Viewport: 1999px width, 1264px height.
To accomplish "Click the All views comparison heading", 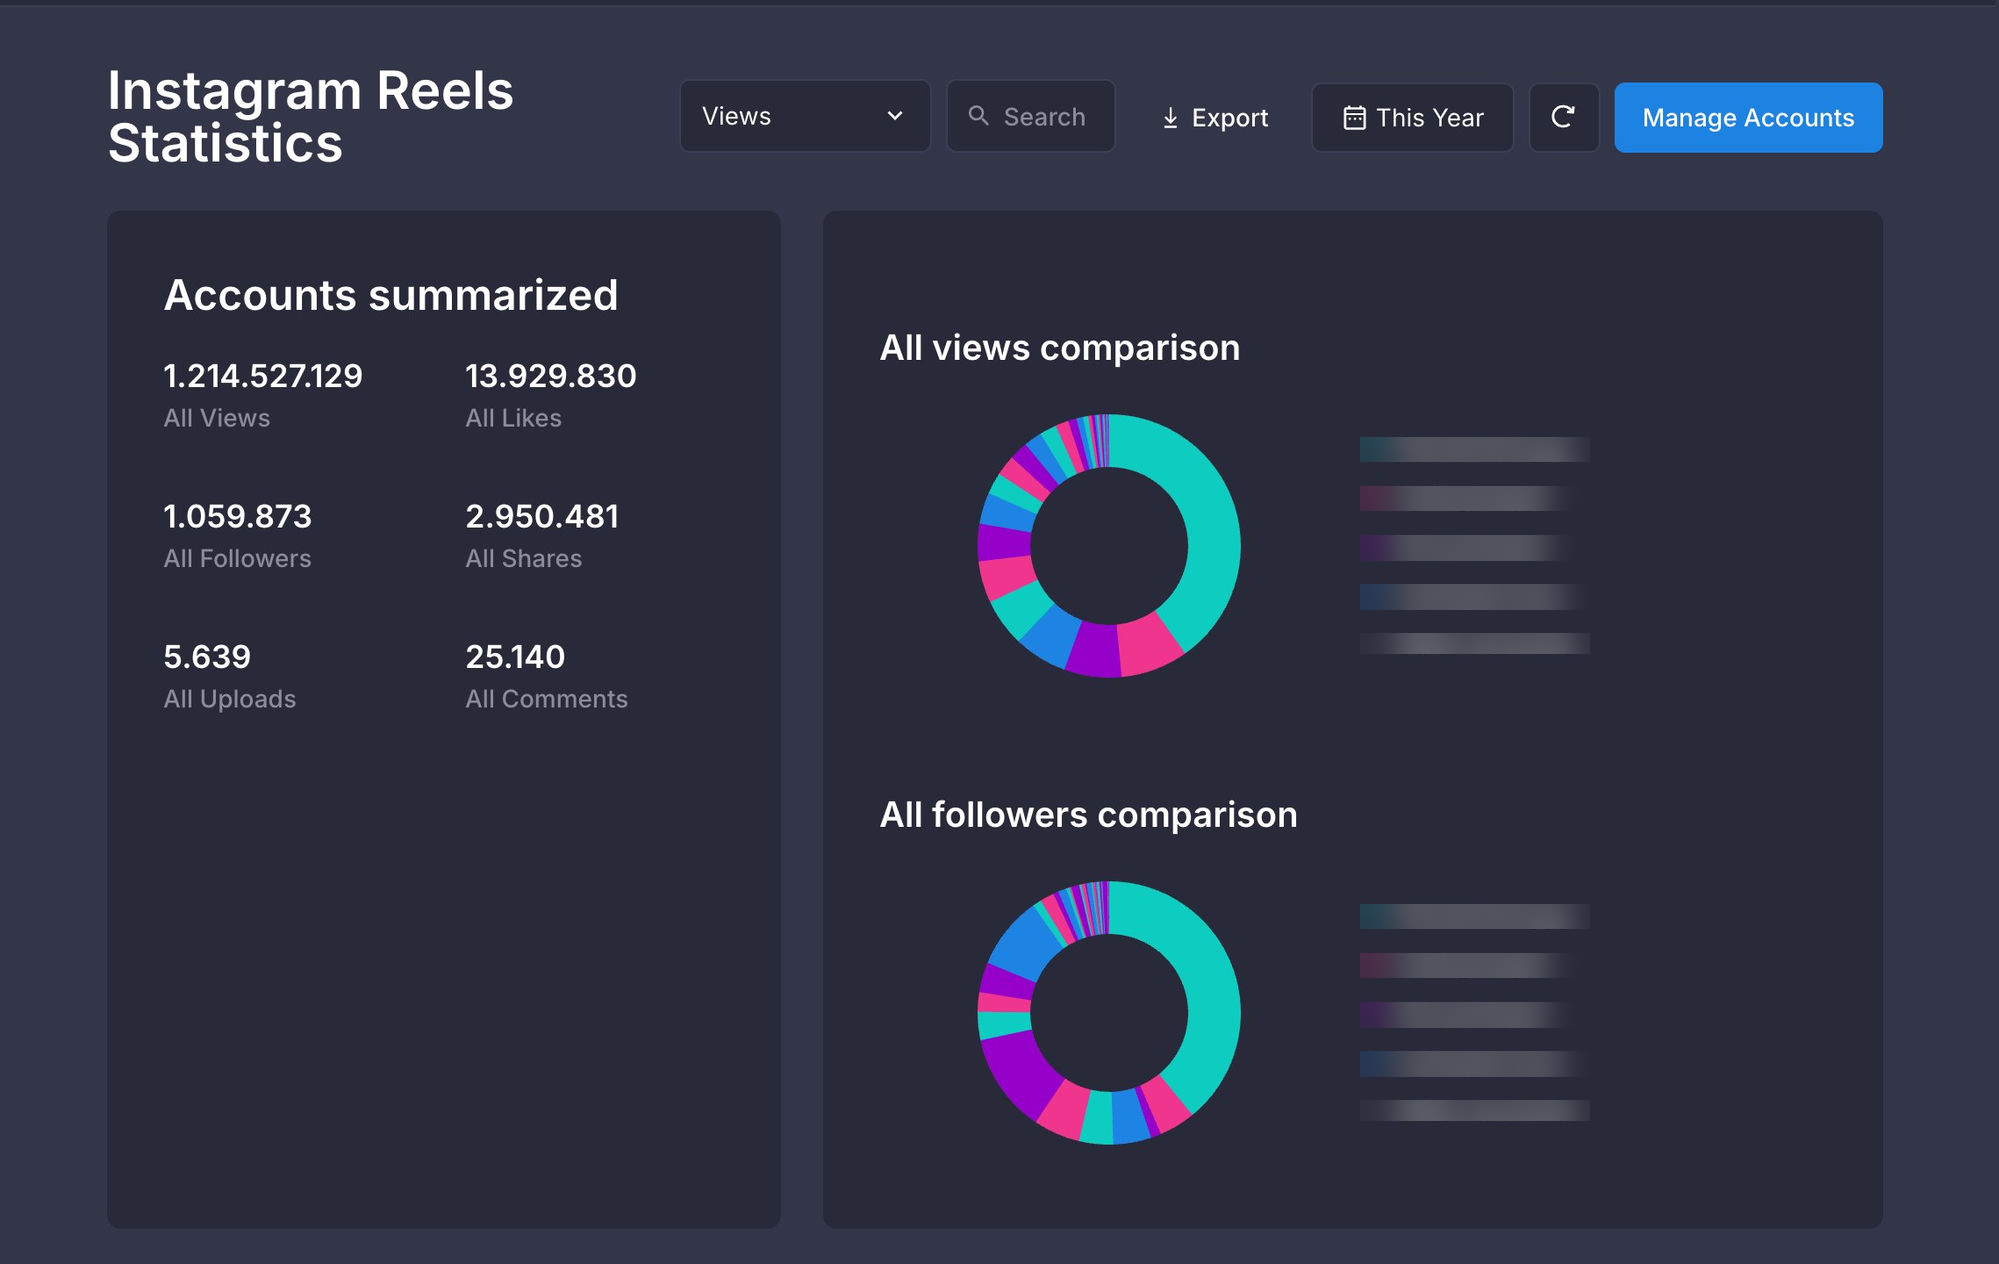I will [1060, 348].
